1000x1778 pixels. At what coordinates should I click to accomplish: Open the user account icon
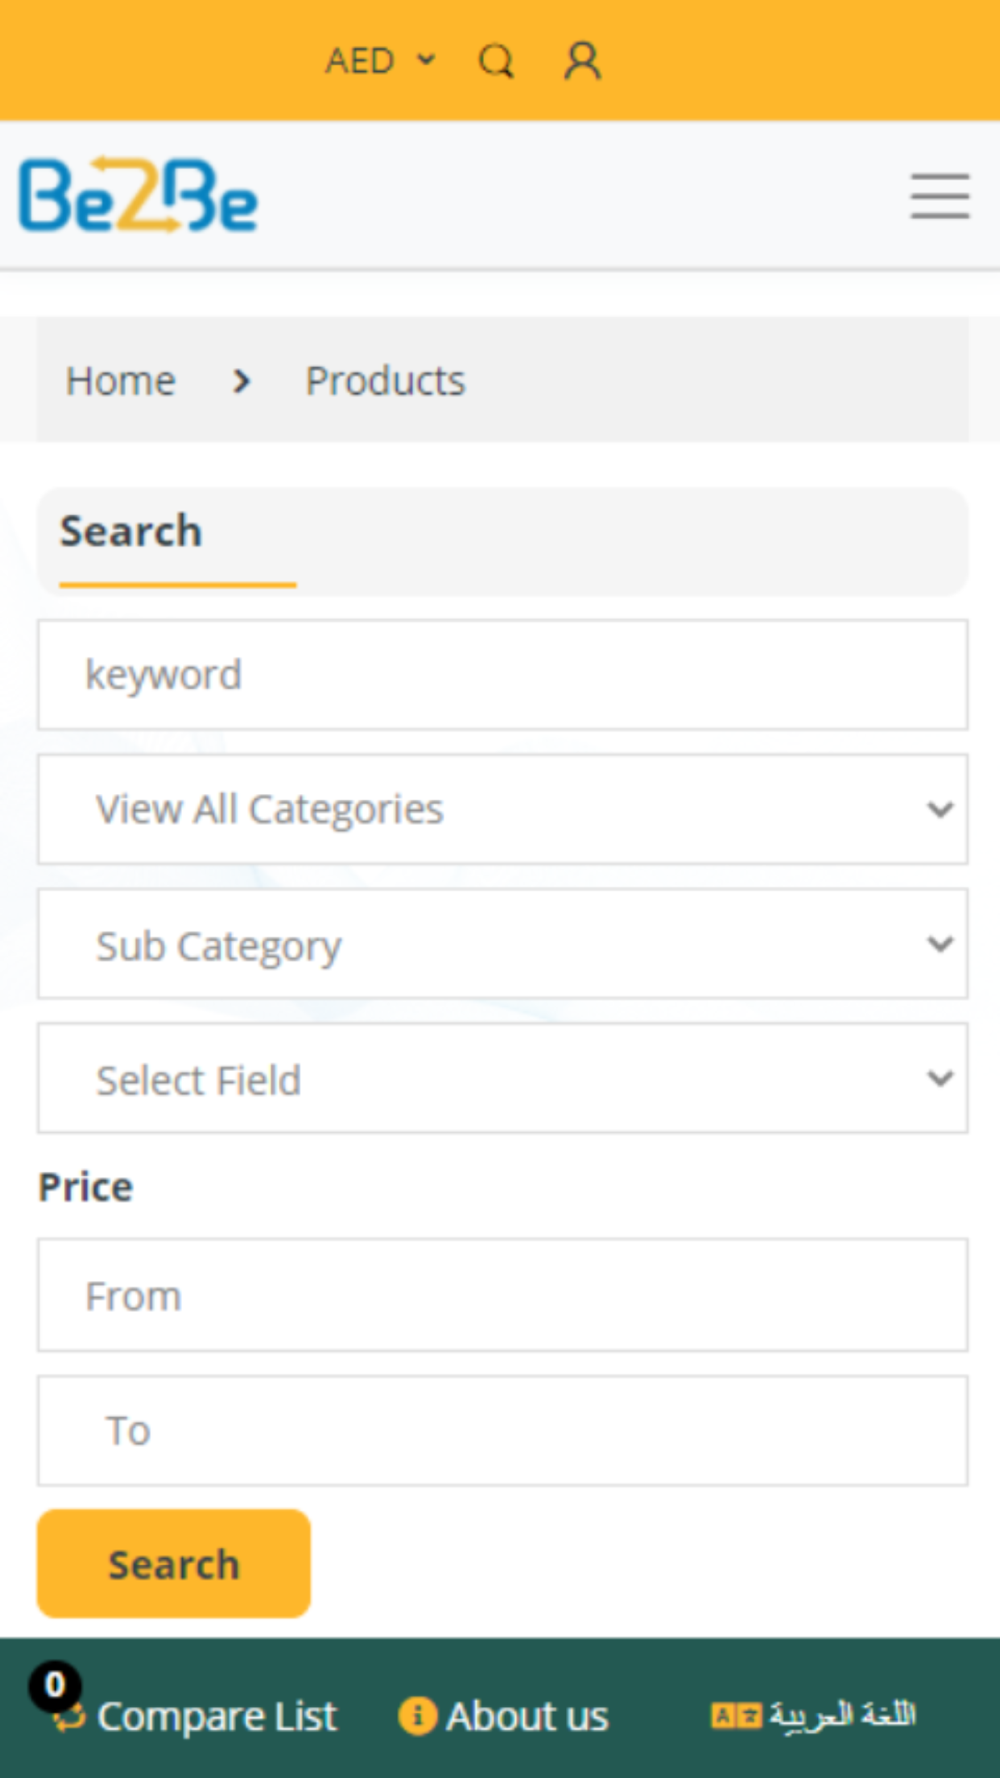pyautogui.click(x=582, y=61)
